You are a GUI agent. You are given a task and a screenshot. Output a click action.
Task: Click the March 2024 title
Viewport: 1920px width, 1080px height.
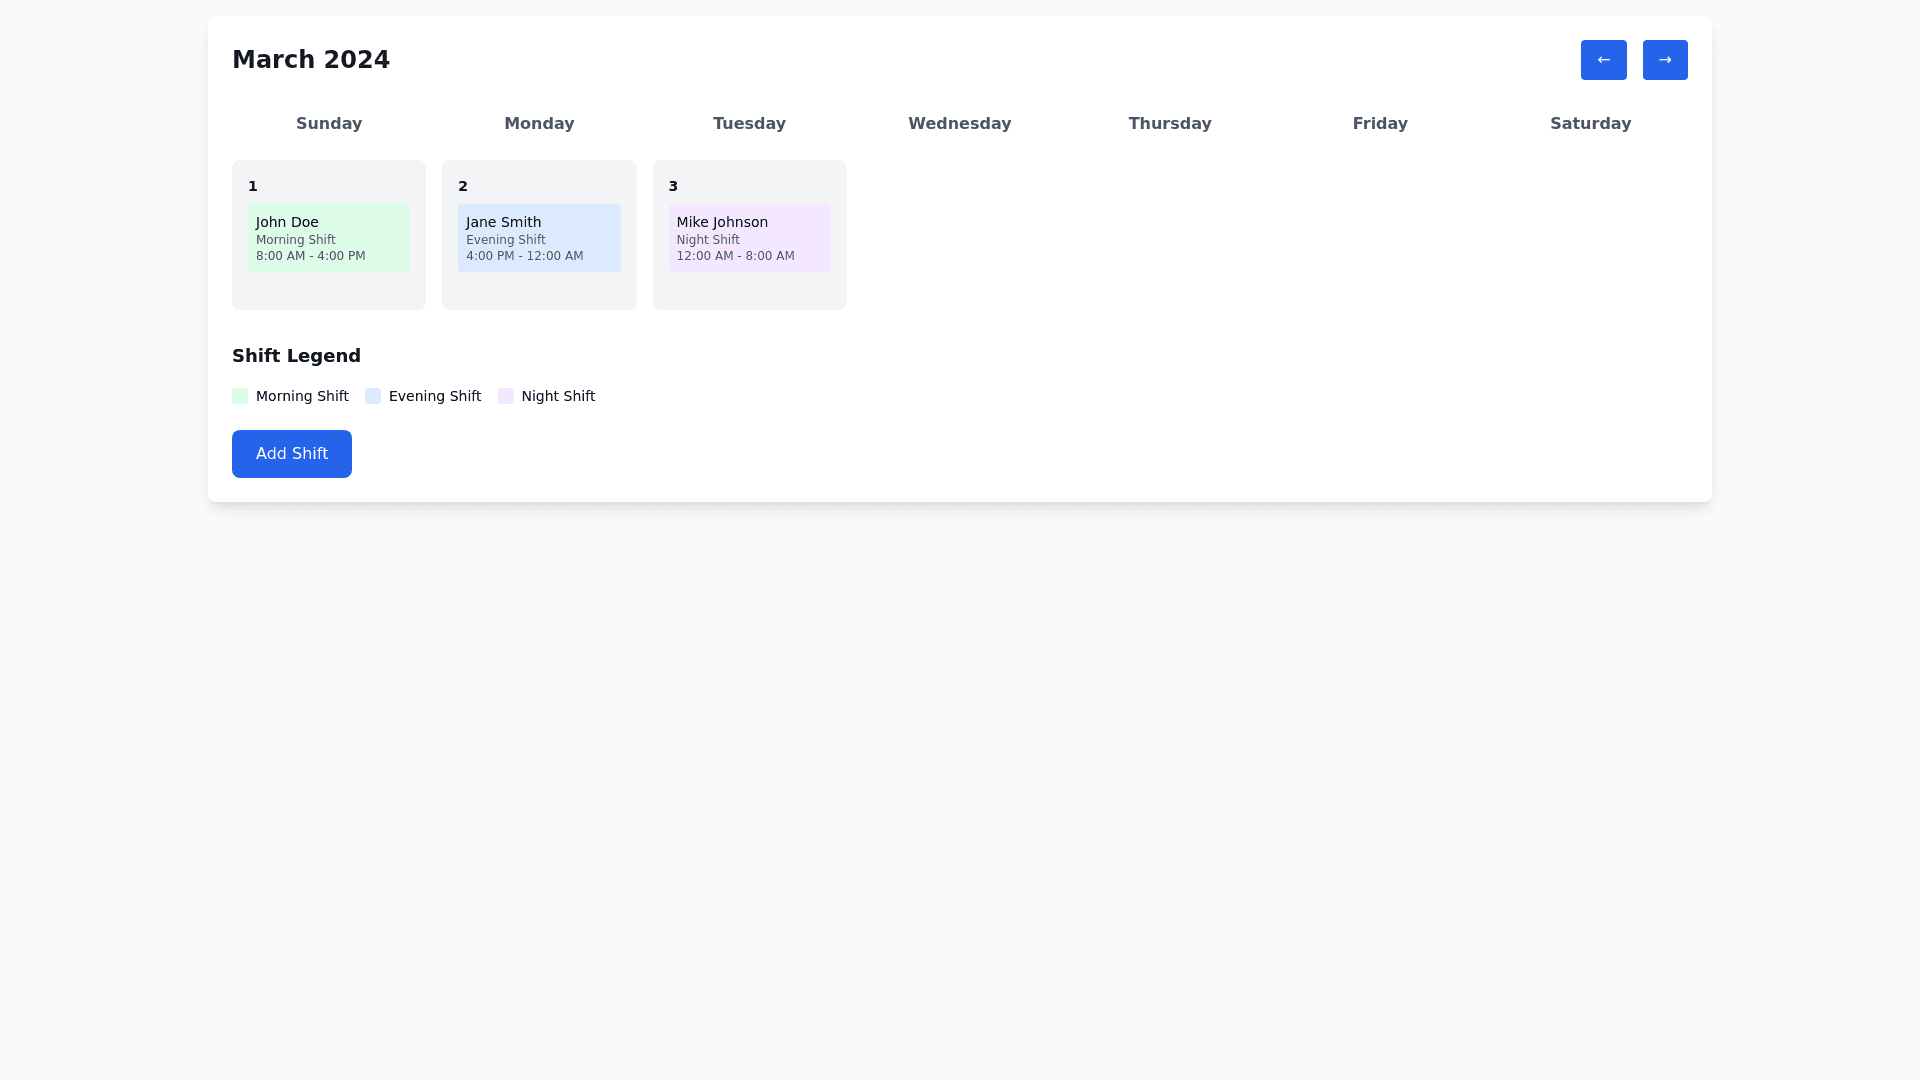(311, 60)
